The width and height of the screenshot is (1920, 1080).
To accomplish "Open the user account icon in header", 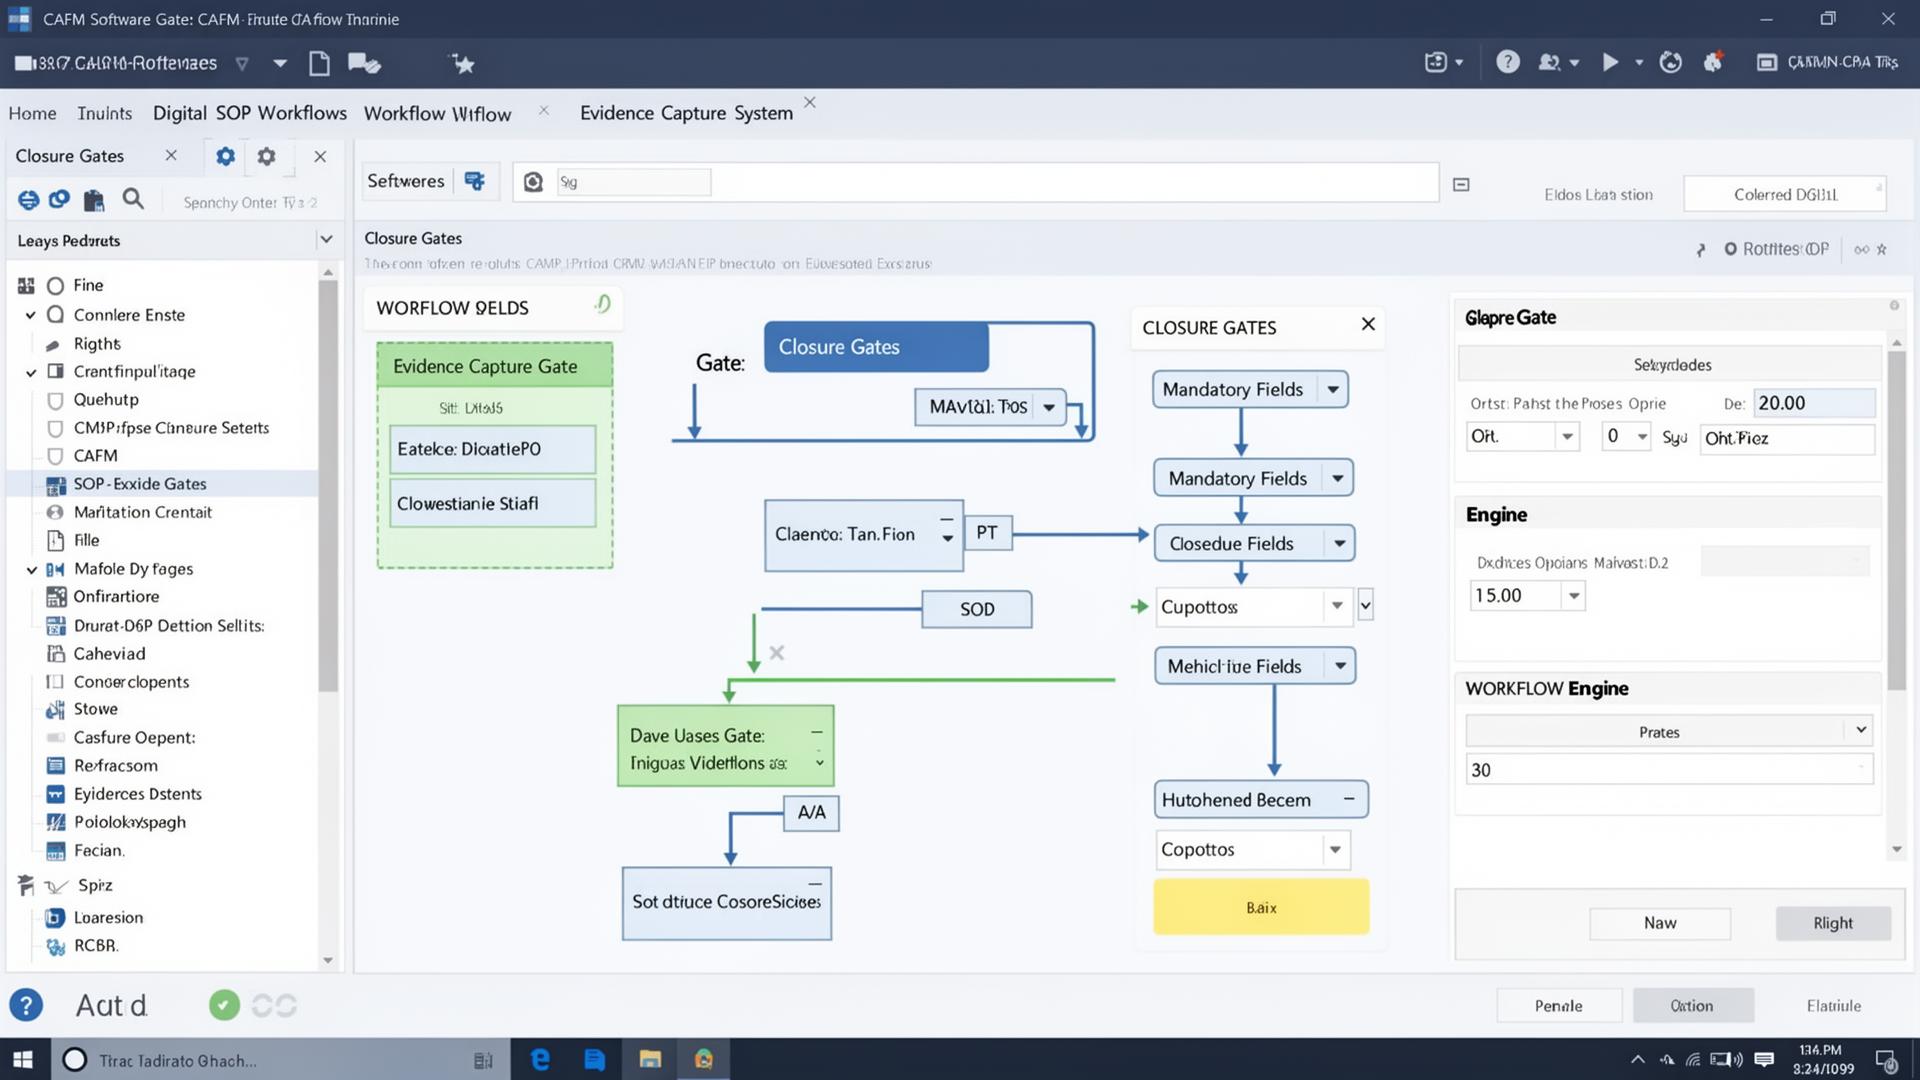I will click(1549, 62).
